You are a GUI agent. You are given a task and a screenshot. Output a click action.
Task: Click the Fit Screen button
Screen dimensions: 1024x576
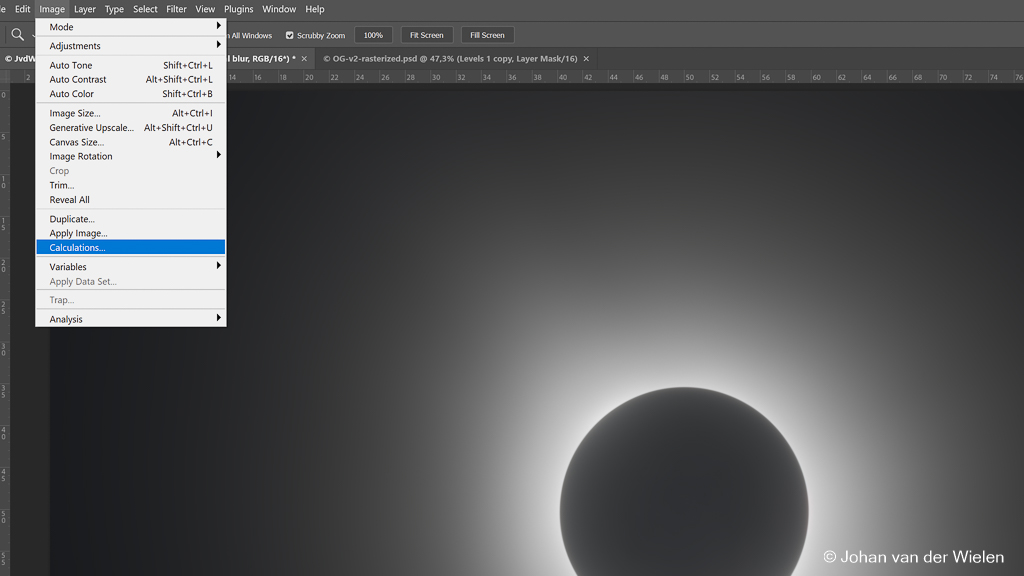426,35
